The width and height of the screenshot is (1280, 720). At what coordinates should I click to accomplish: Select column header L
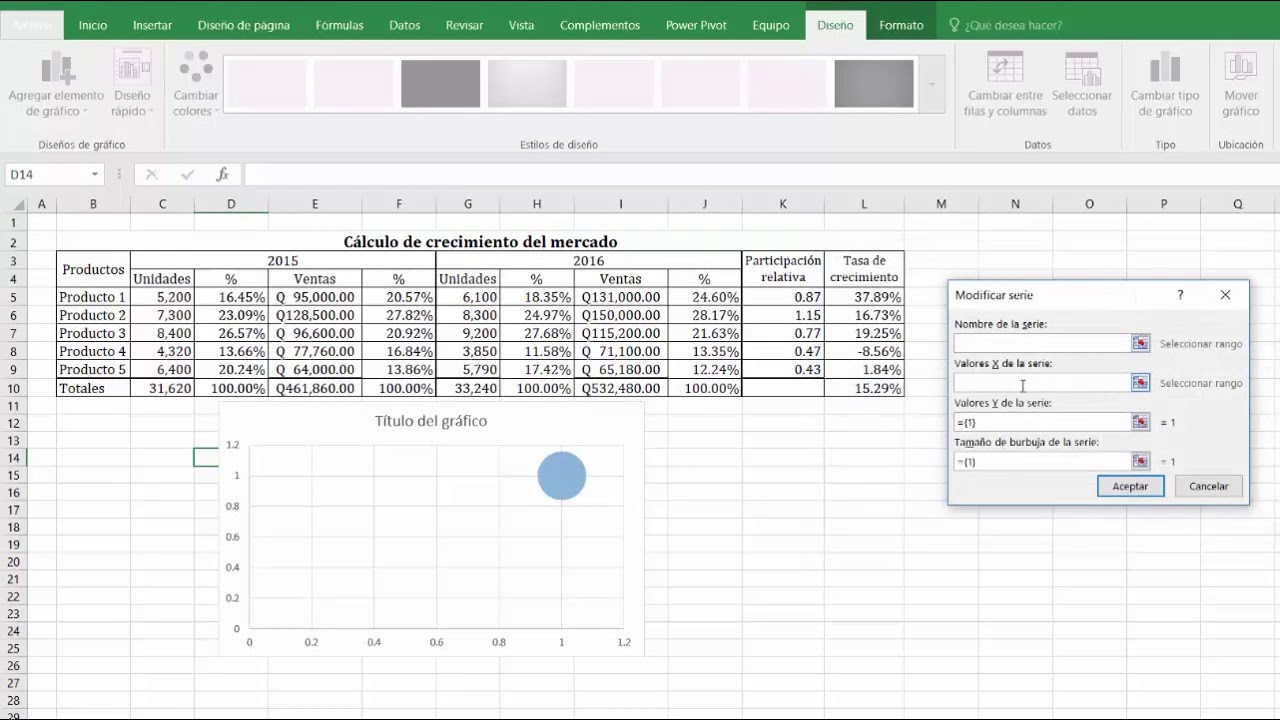[x=864, y=204]
